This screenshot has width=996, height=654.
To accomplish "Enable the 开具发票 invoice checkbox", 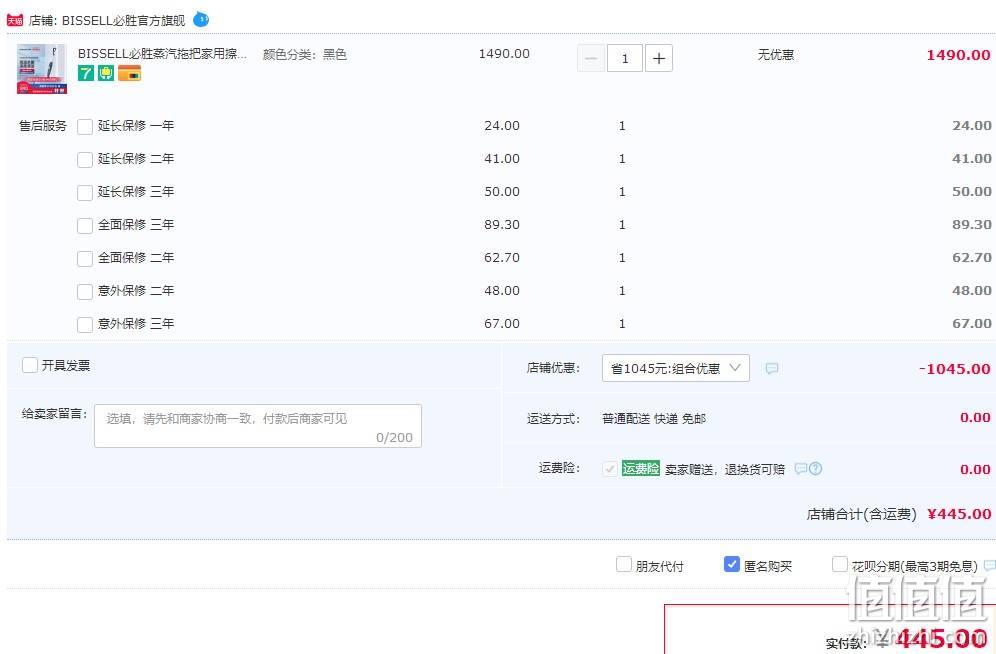I will pos(30,365).
